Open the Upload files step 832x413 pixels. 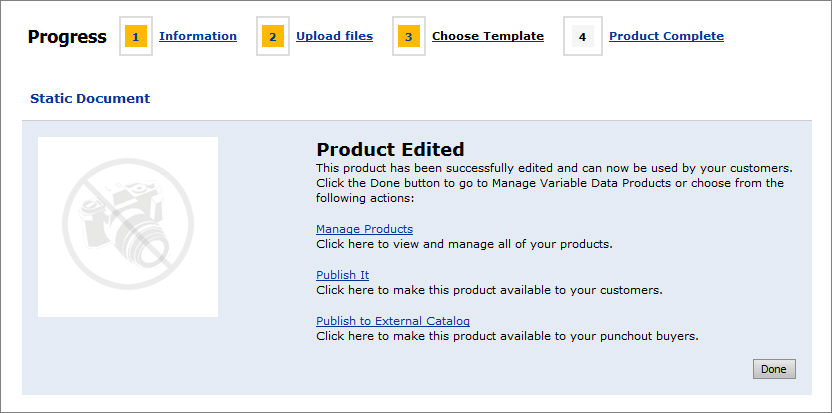(334, 36)
